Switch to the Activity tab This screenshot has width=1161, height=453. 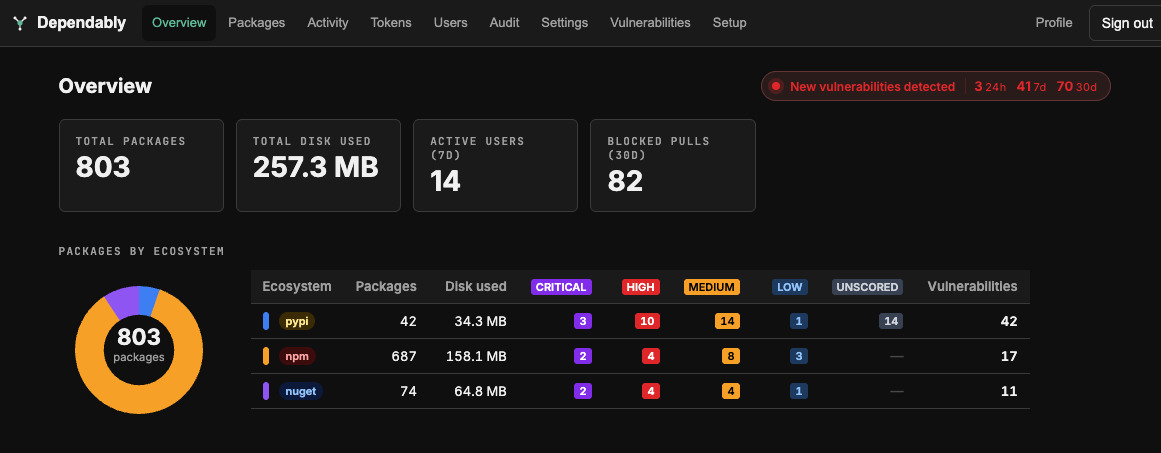(x=328, y=23)
